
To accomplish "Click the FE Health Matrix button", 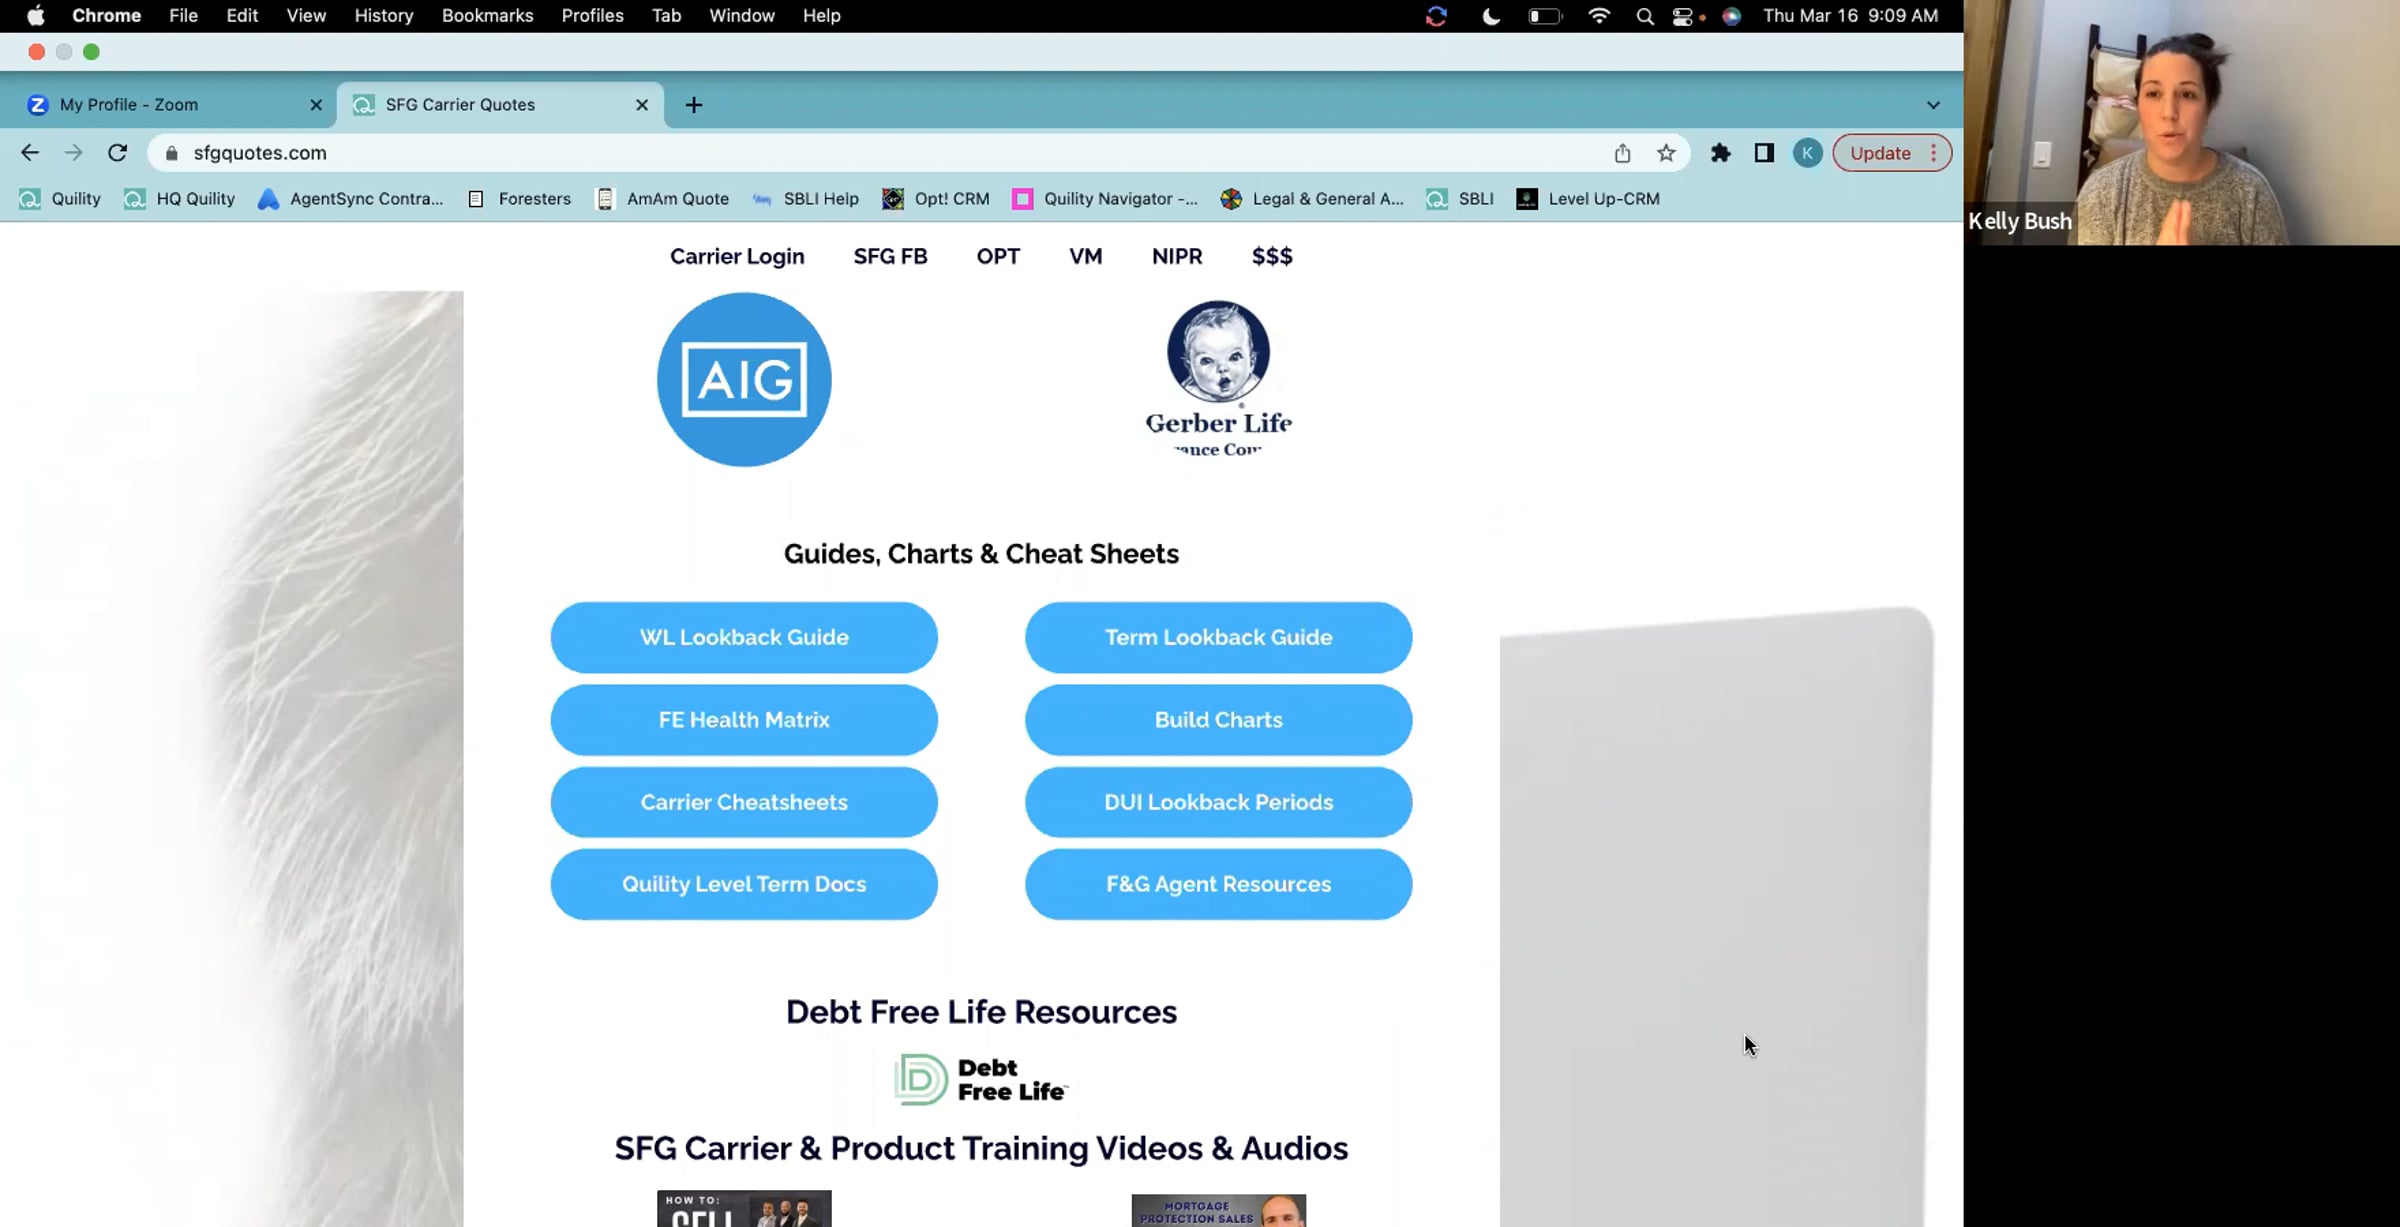I will 744,720.
